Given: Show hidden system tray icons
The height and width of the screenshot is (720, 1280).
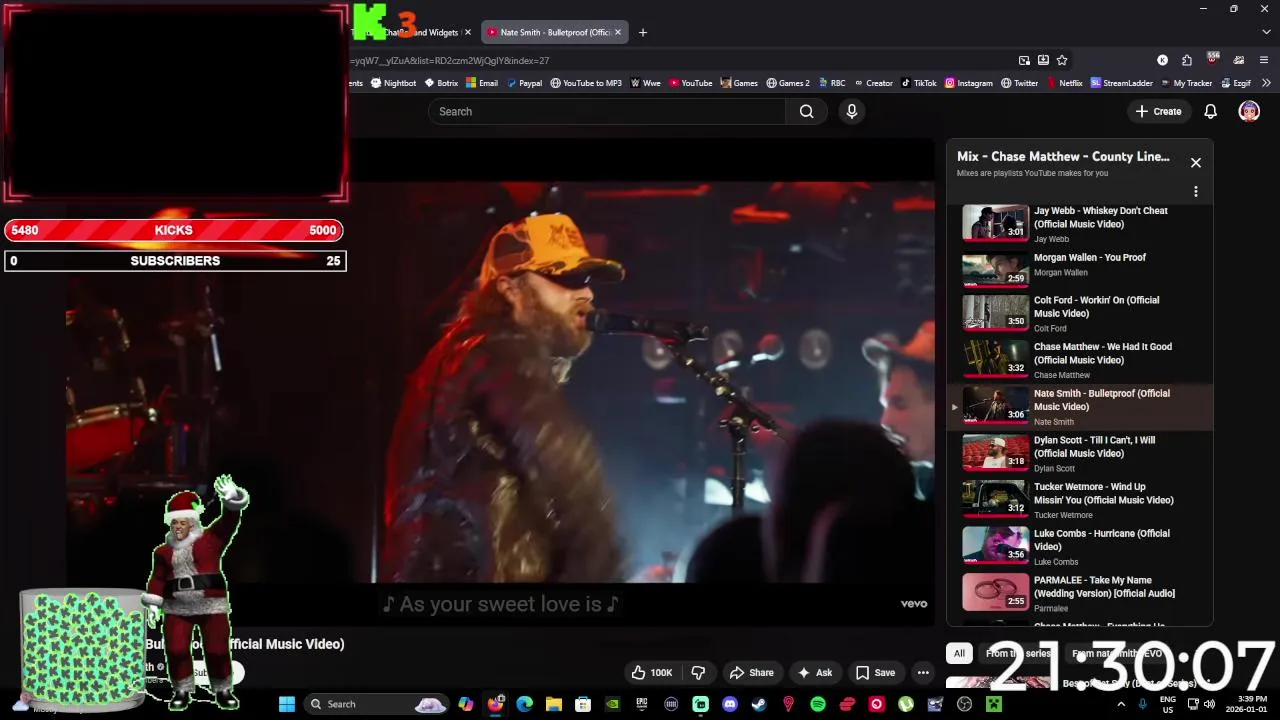Looking at the screenshot, I should pos(1121,704).
